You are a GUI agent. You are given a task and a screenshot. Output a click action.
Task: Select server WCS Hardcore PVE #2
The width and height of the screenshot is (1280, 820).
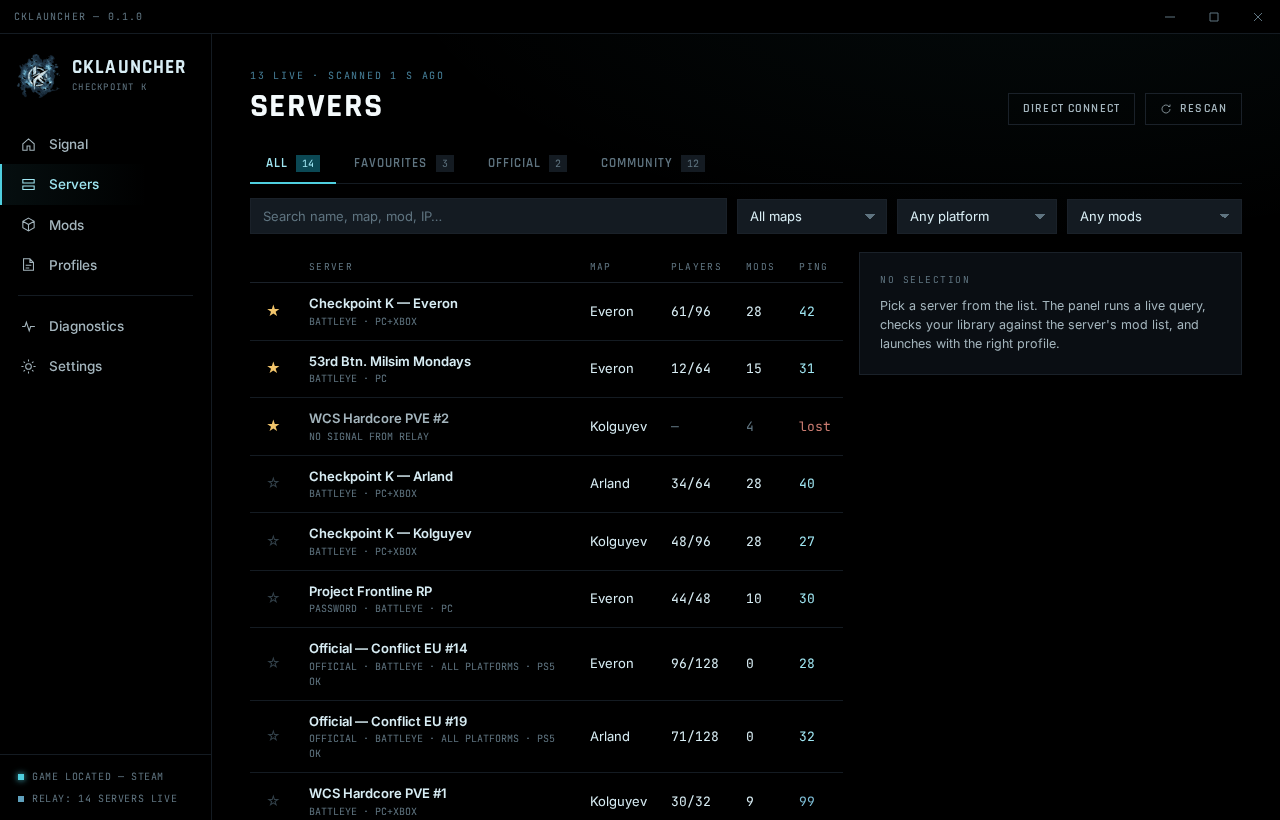pos(546,426)
